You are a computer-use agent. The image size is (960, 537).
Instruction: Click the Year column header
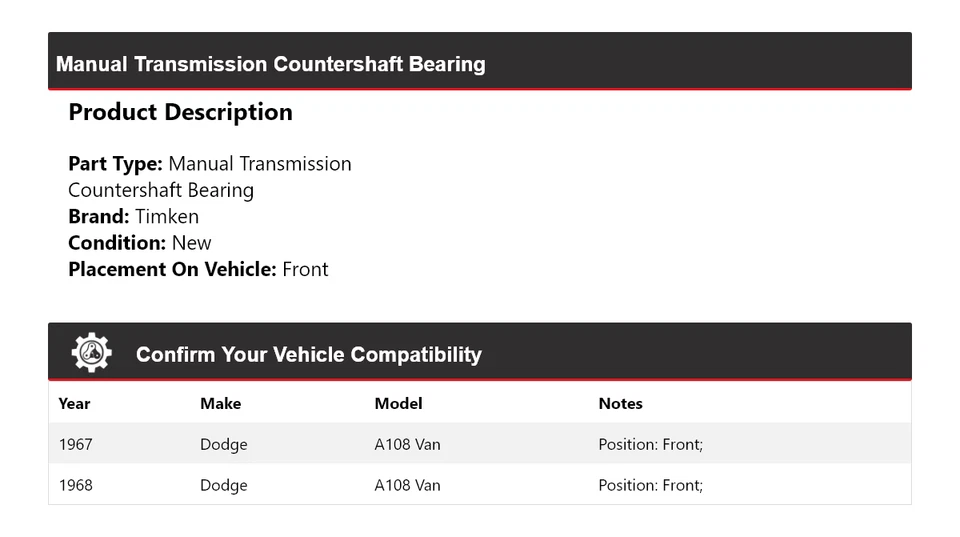click(74, 404)
